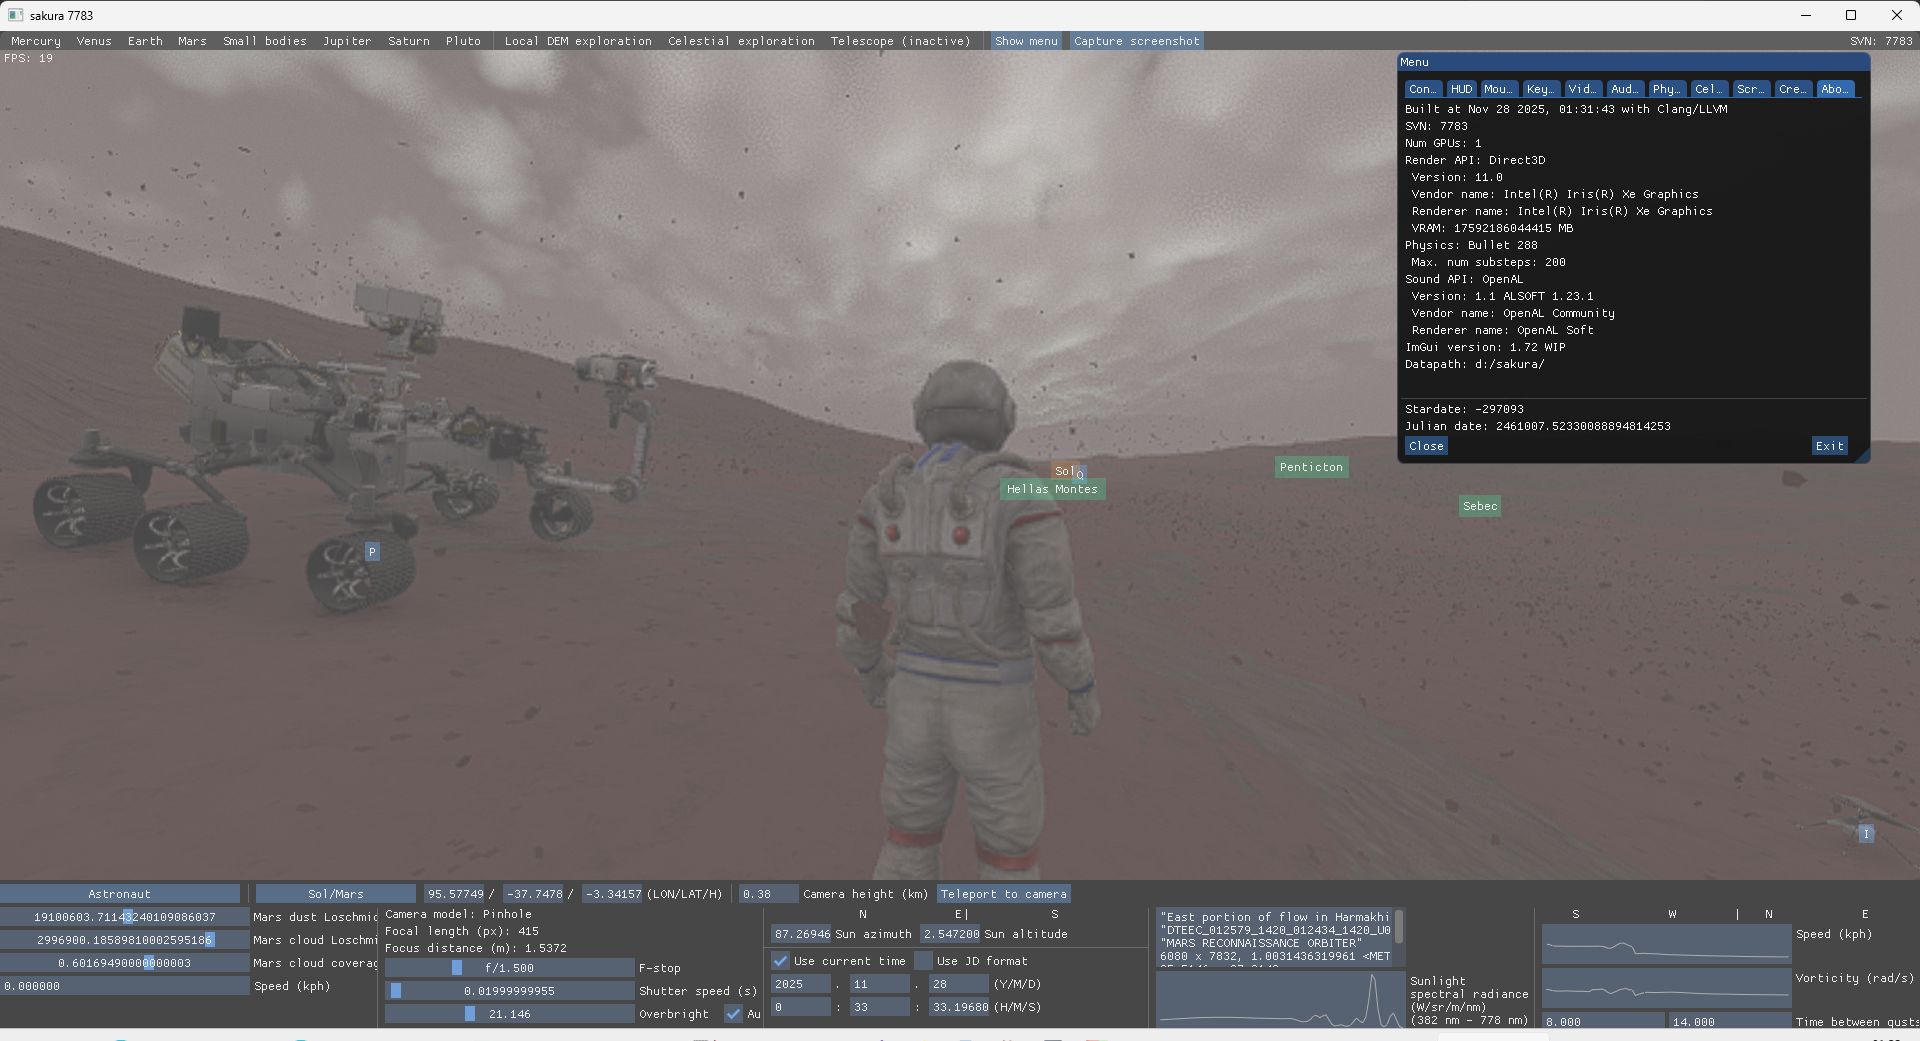1920x1041 pixels.
Task: Adjust the F-stop slider
Action: pos(510,968)
